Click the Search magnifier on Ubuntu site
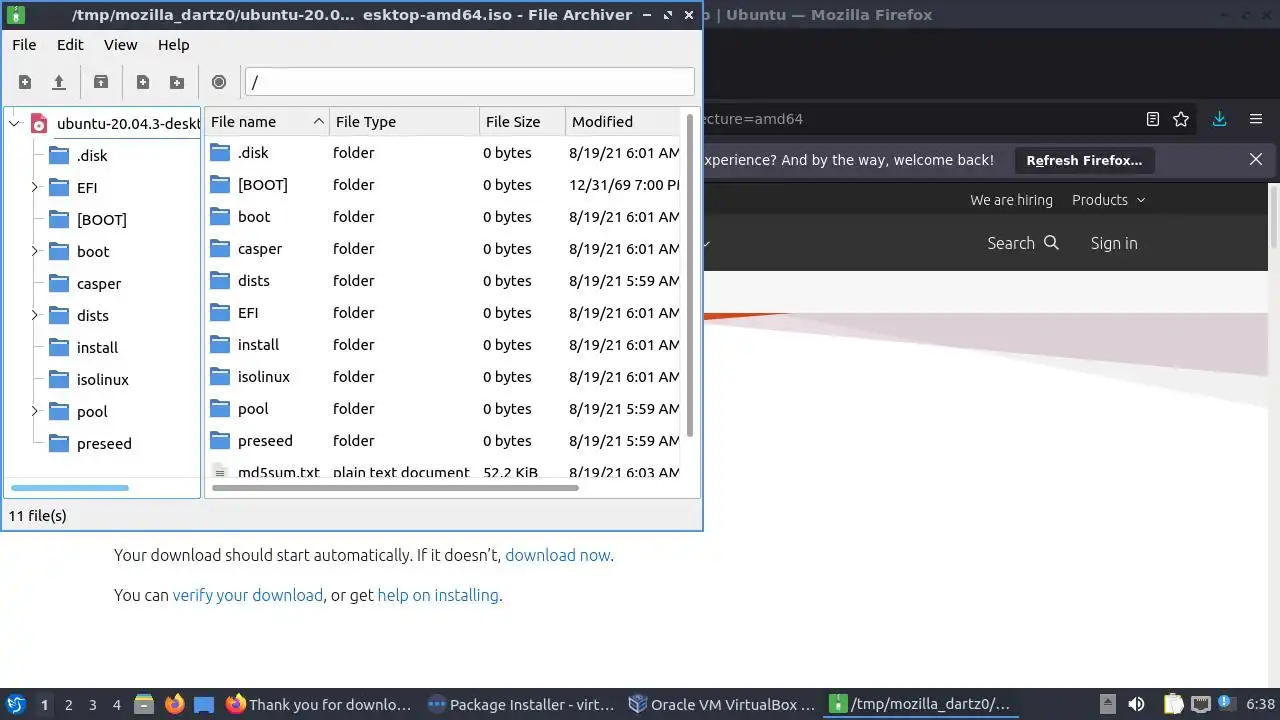 1051,243
